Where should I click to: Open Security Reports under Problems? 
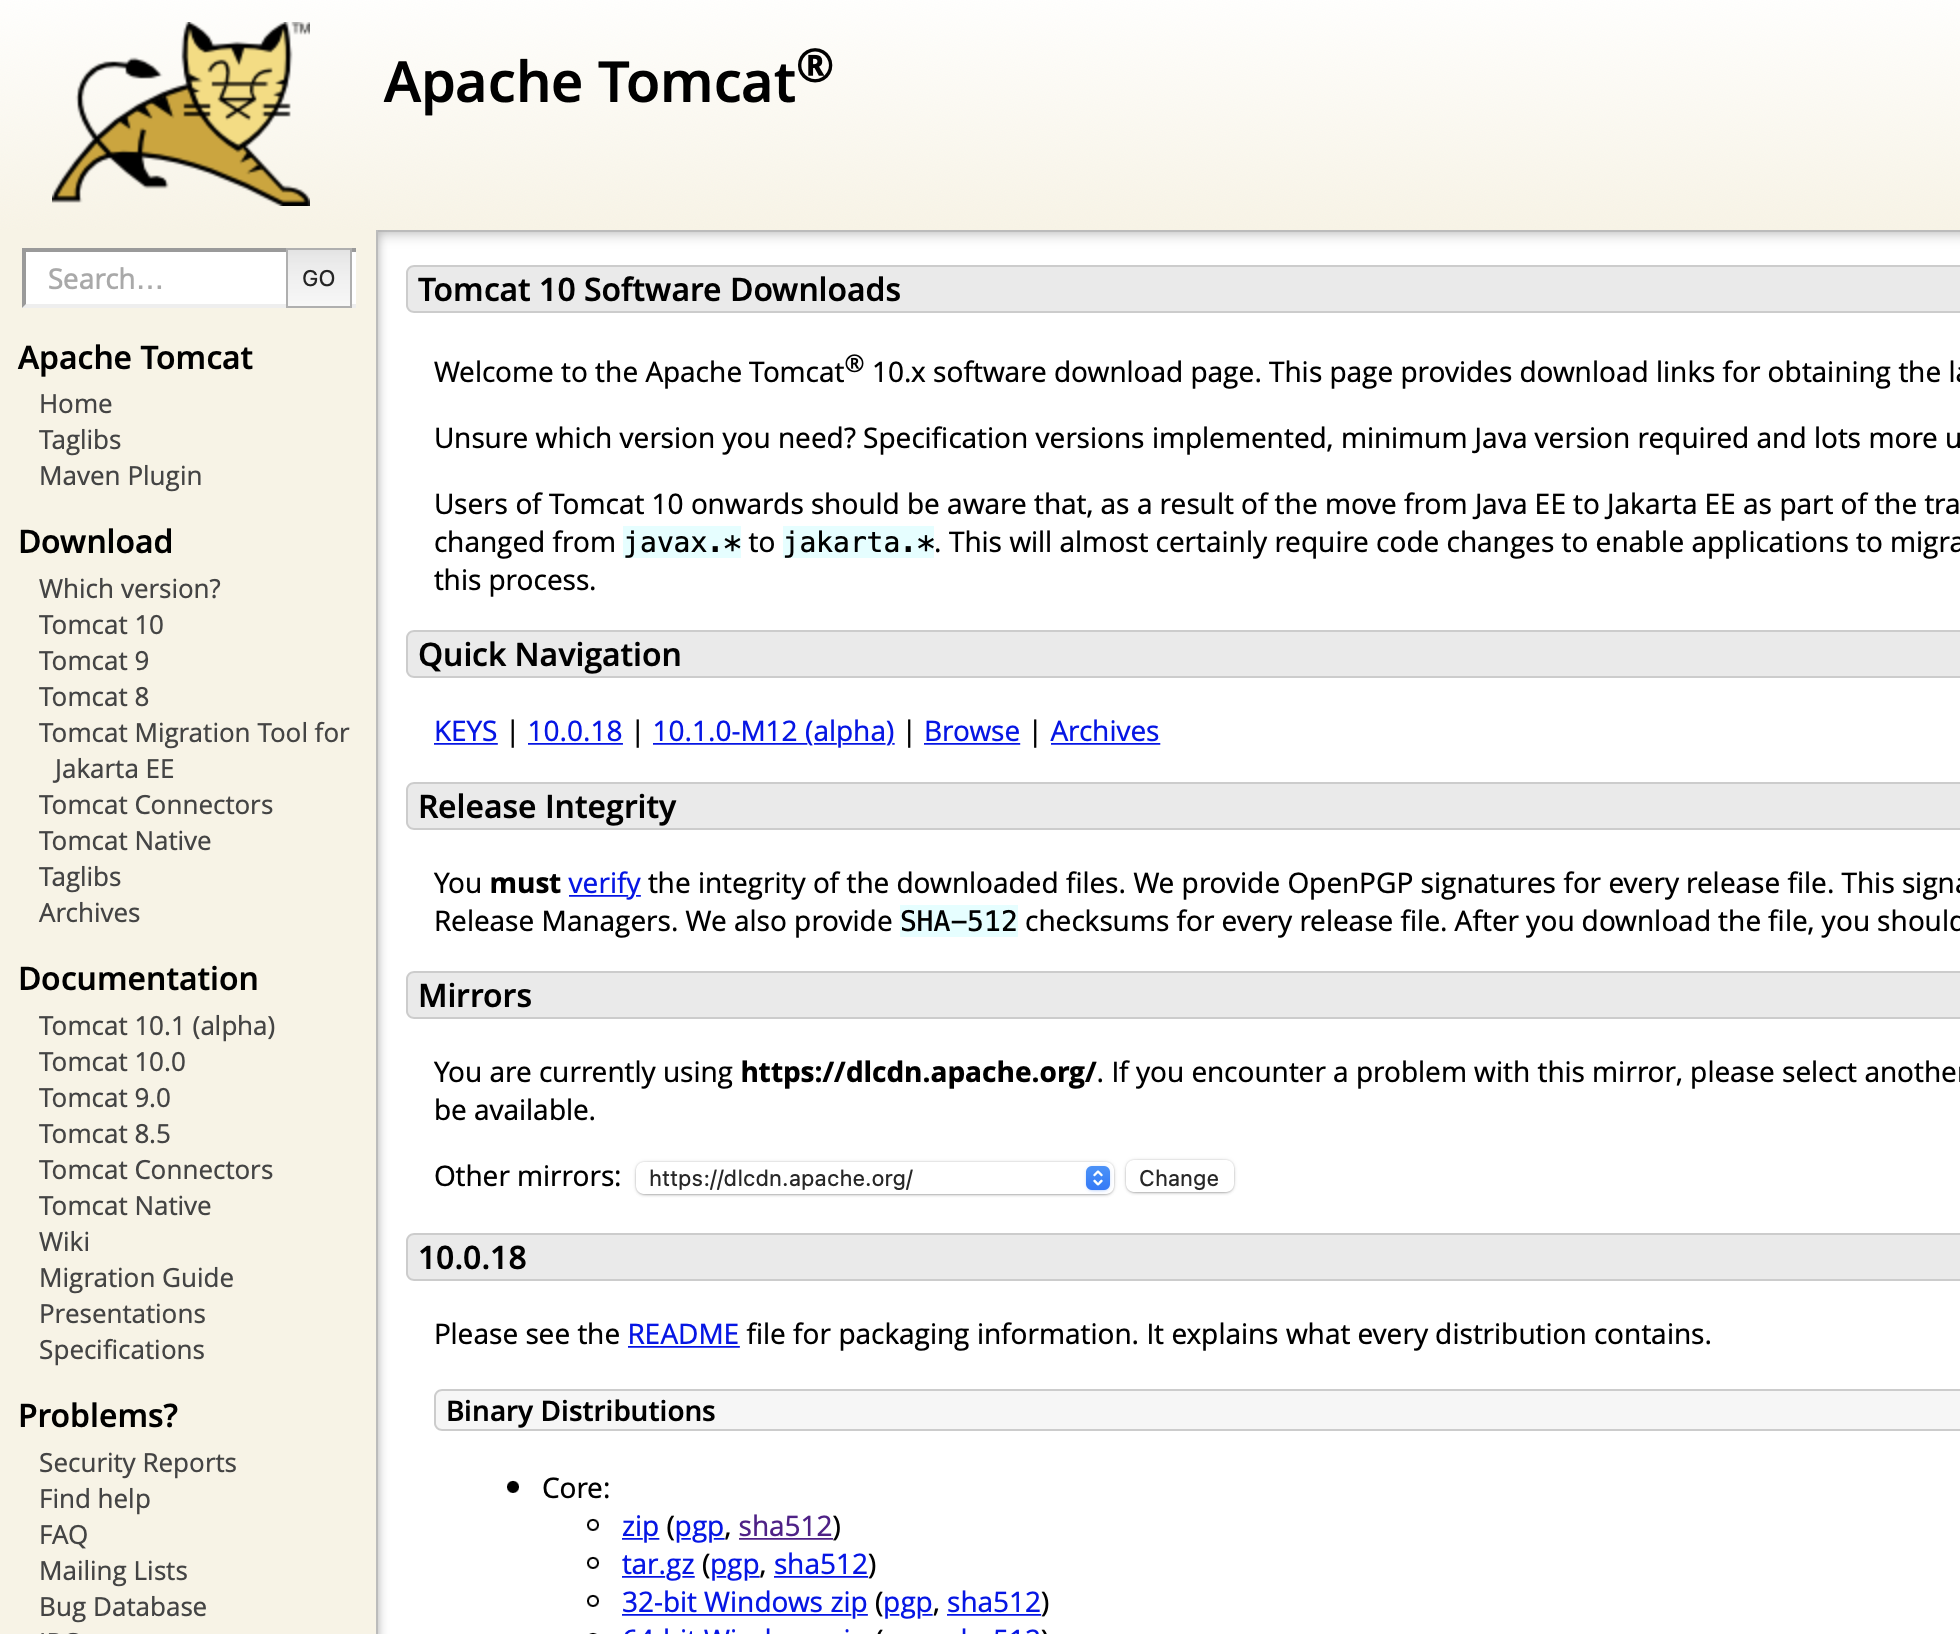[x=137, y=1463]
